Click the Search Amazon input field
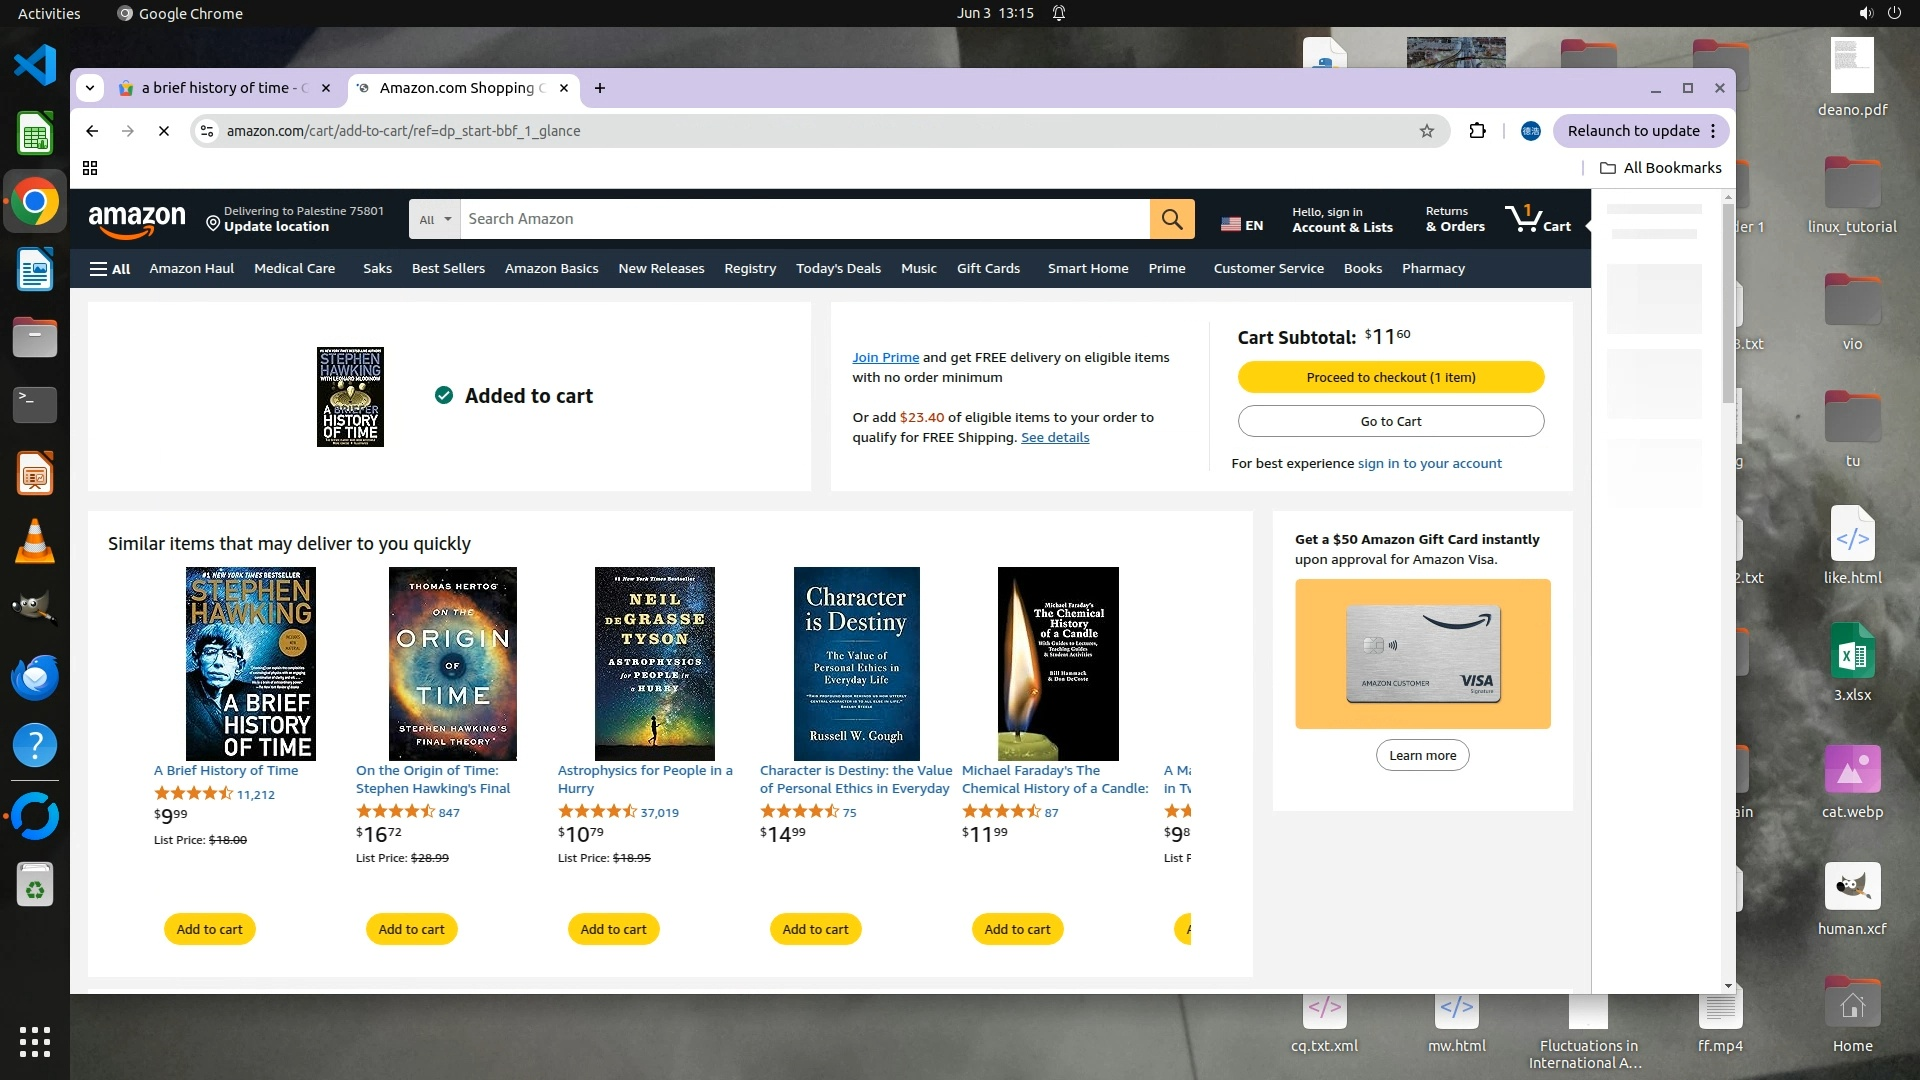Viewport: 1920px width, 1080px height. tap(805, 219)
